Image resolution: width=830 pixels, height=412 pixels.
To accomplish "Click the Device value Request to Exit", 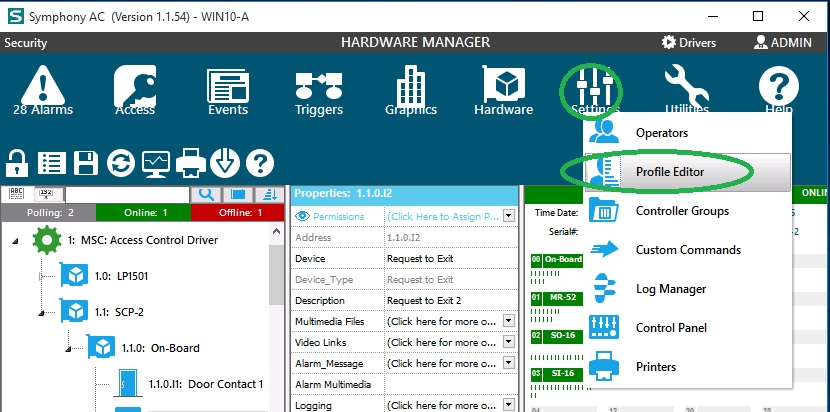I will click(420, 258).
